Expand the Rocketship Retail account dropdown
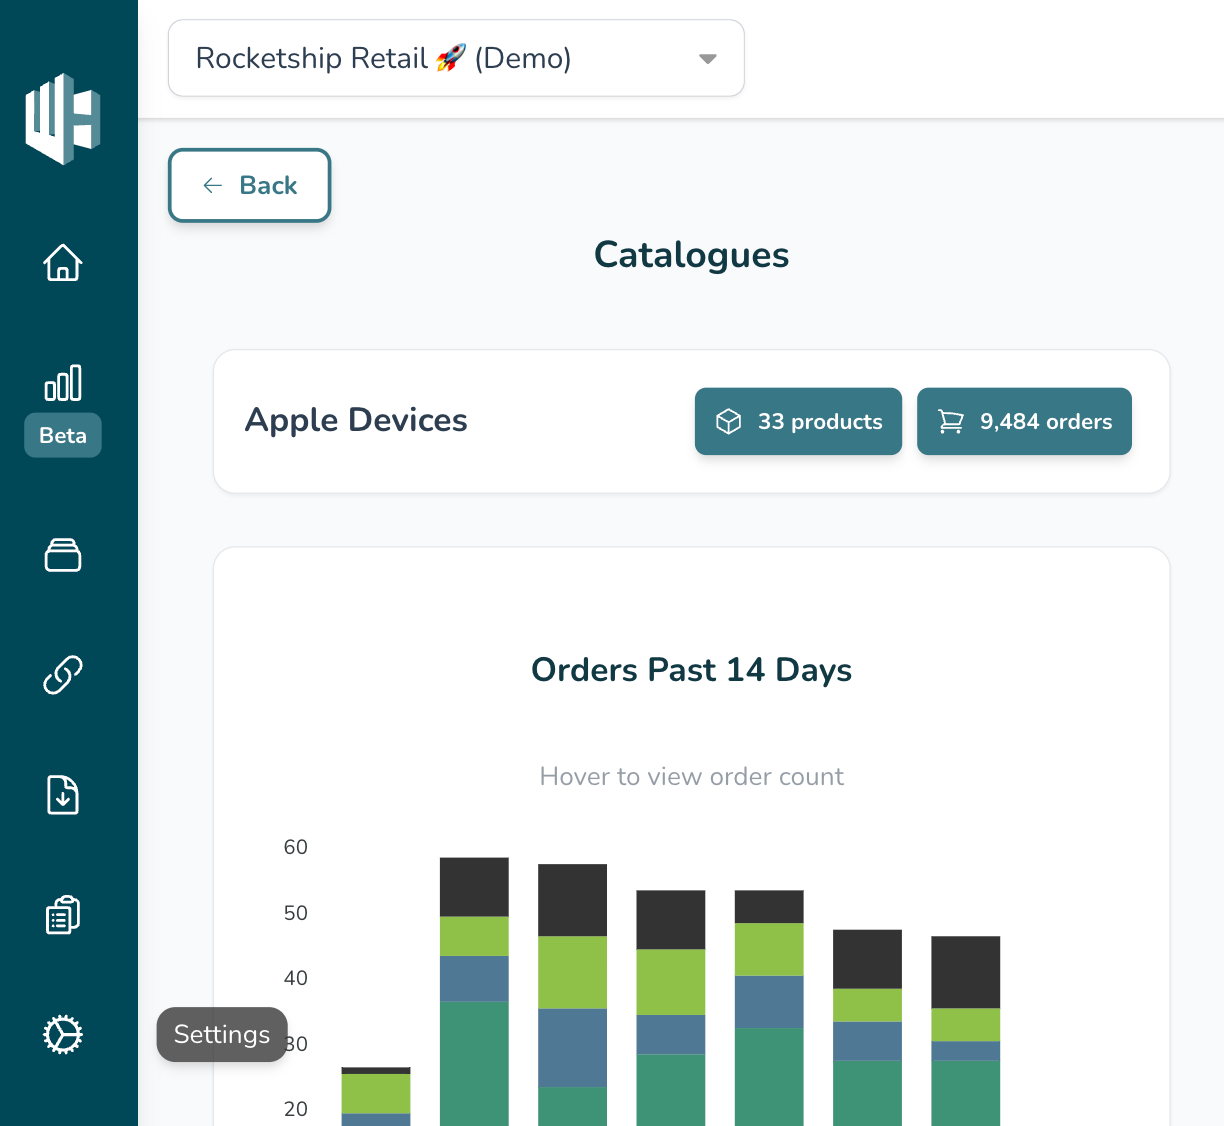 point(456,58)
